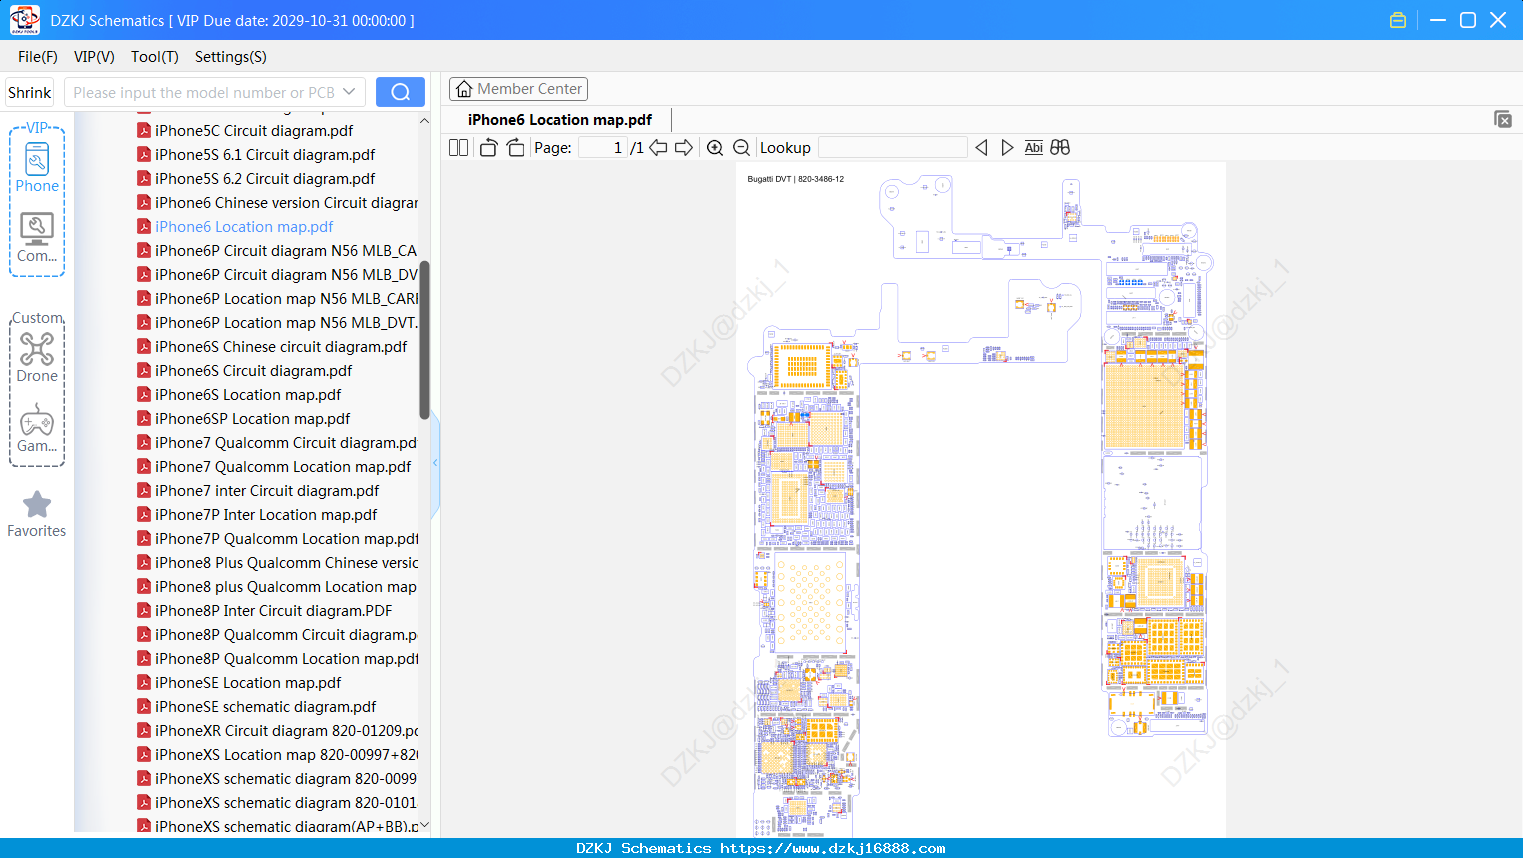The height and width of the screenshot is (858, 1523).
Task: Open iPhone8 Plus Qualcomm Chinese version
Action: coord(286,562)
